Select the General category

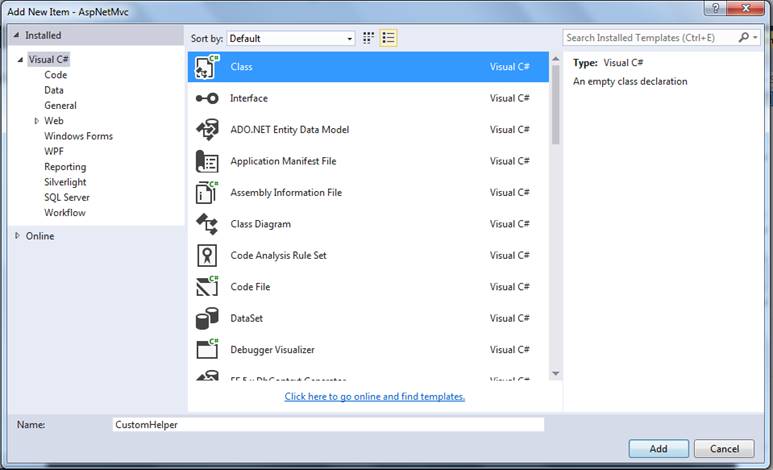coord(60,106)
